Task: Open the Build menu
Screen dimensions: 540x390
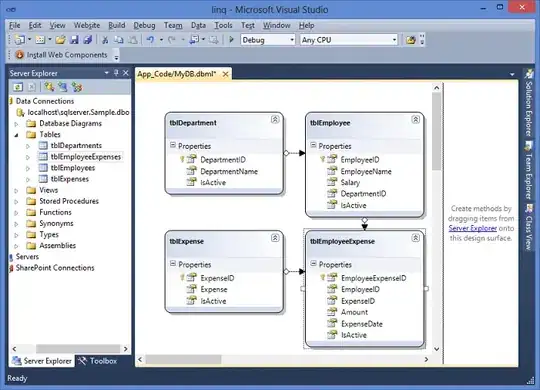Action: click(x=116, y=25)
